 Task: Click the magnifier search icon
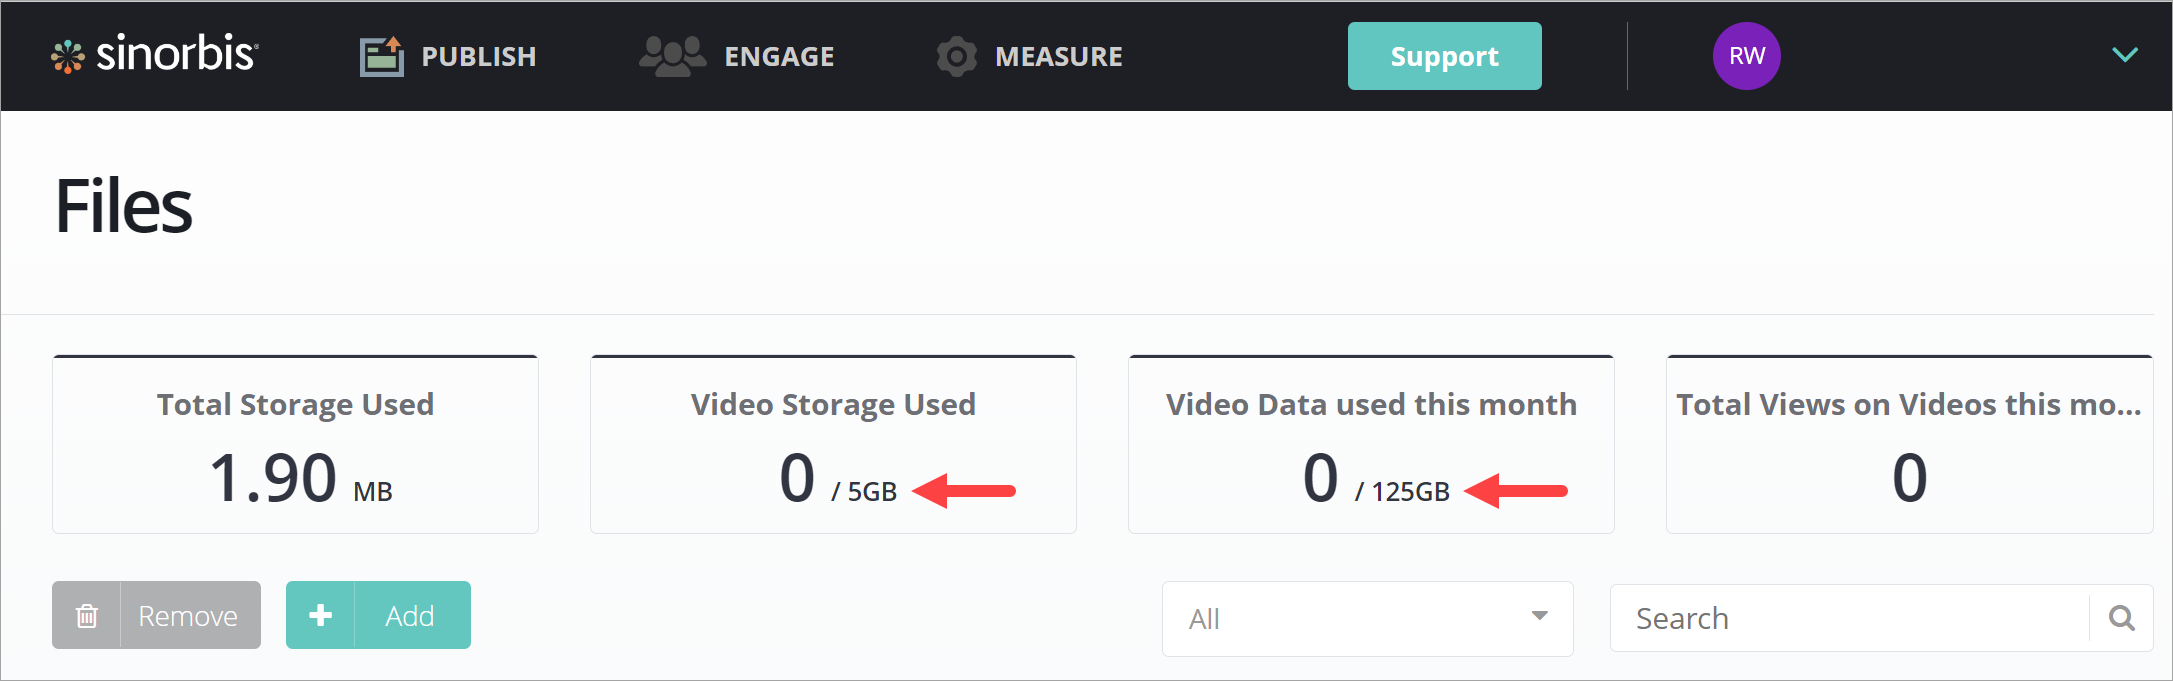coord(2121,618)
